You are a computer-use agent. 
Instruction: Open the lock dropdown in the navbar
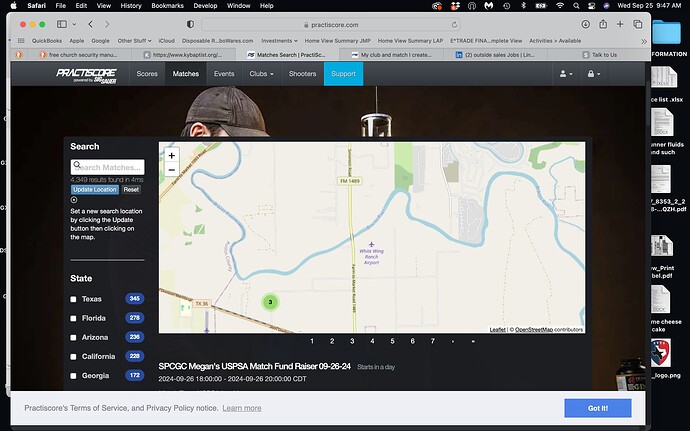point(594,74)
